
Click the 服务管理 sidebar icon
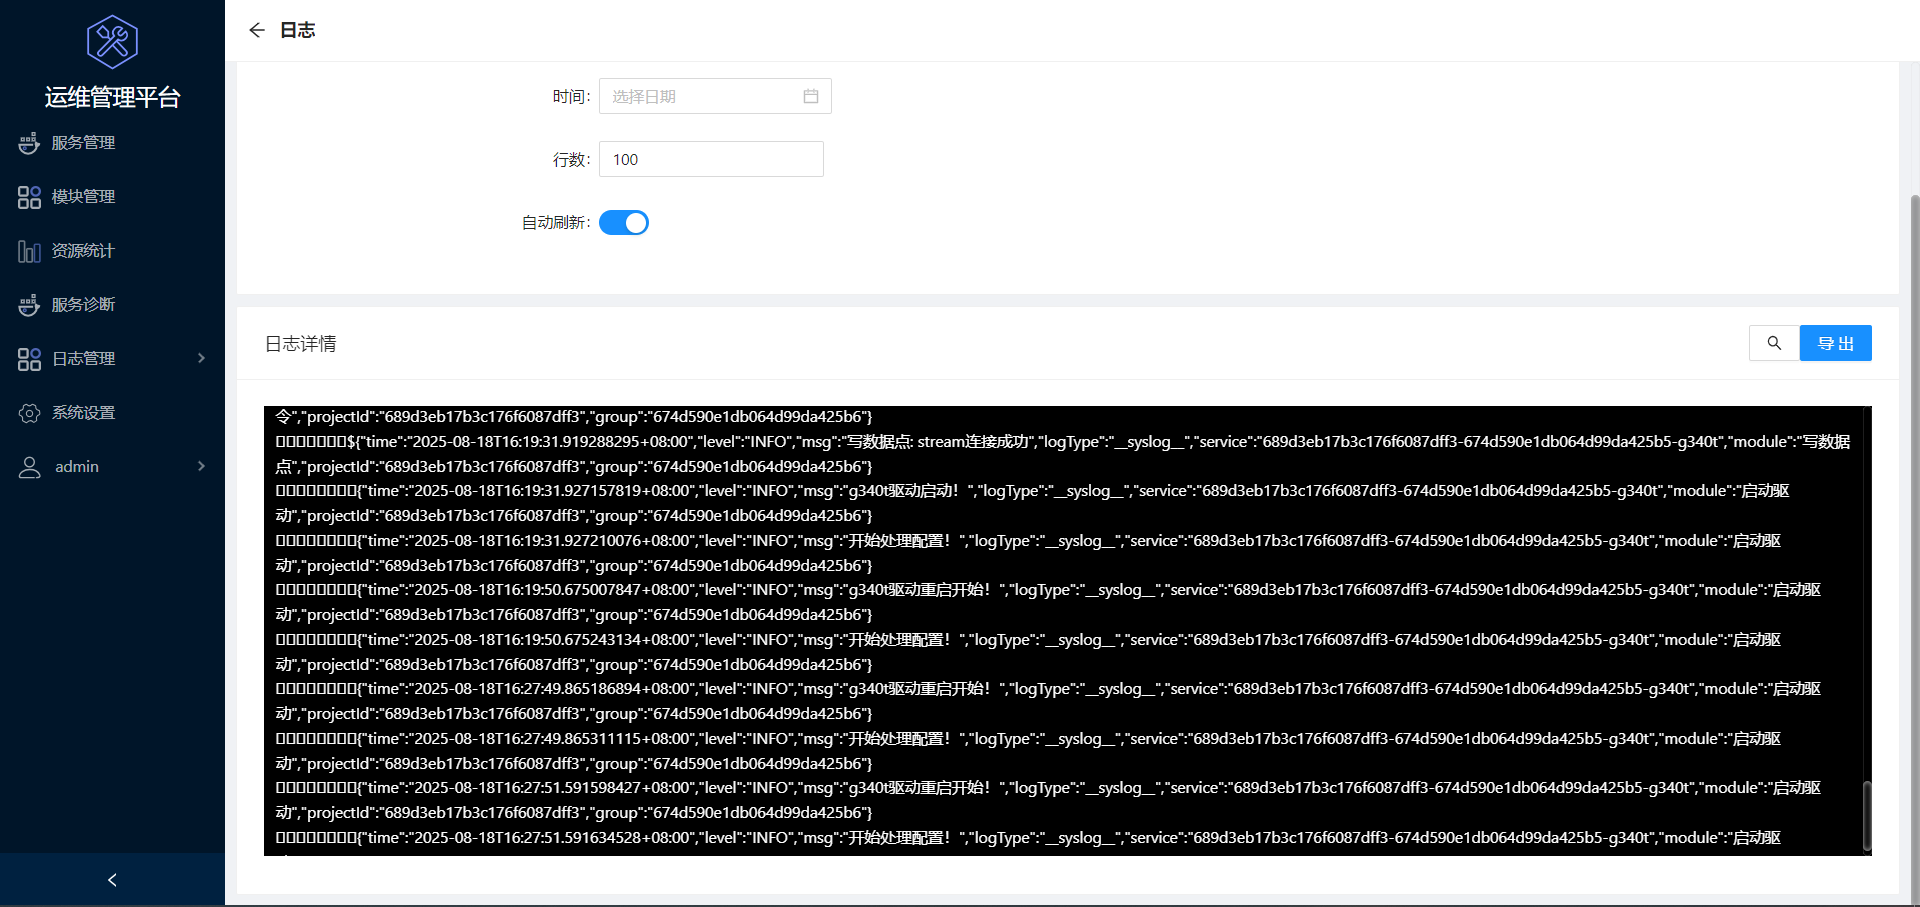pyautogui.click(x=29, y=143)
